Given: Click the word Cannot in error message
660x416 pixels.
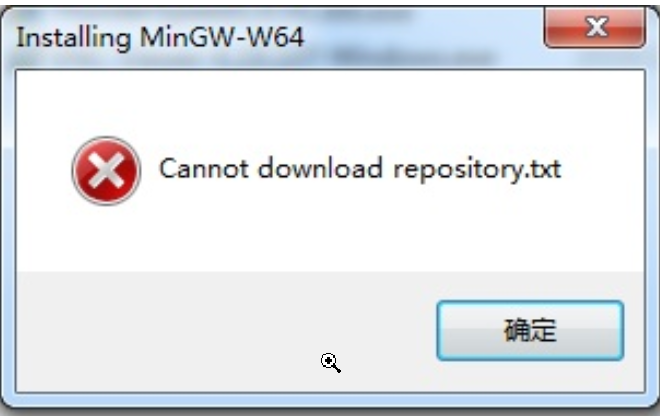Looking at the screenshot, I should click(204, 168).
